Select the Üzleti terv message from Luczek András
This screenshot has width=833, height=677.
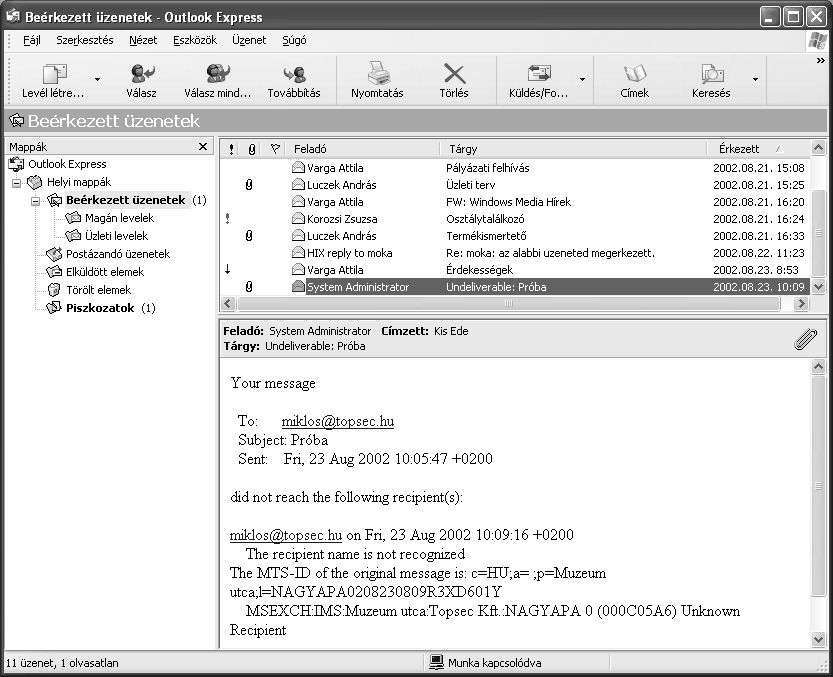[515, 185]
